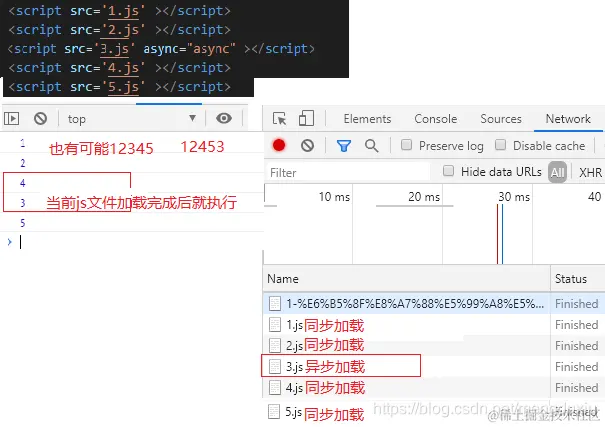
Task: Click the 3.js source in the code
Action: point(114,49)
